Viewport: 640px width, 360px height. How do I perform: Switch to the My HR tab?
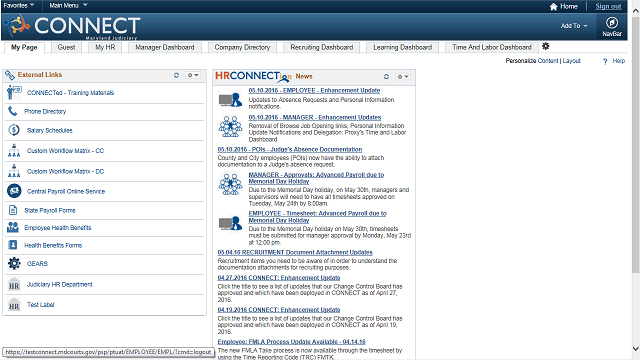[105, 47]
